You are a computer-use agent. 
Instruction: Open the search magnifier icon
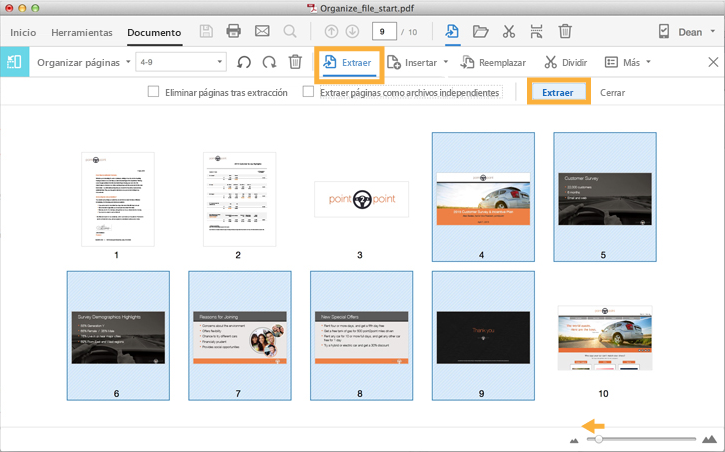pyautogui.click(x=290, y=31)
